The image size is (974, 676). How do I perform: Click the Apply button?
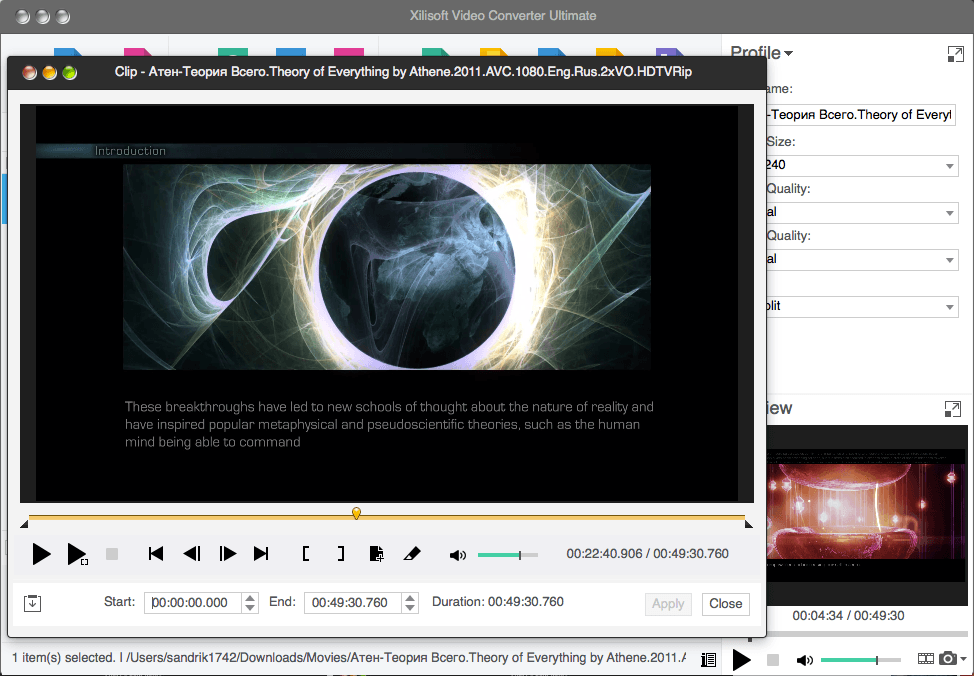[668, 604]
